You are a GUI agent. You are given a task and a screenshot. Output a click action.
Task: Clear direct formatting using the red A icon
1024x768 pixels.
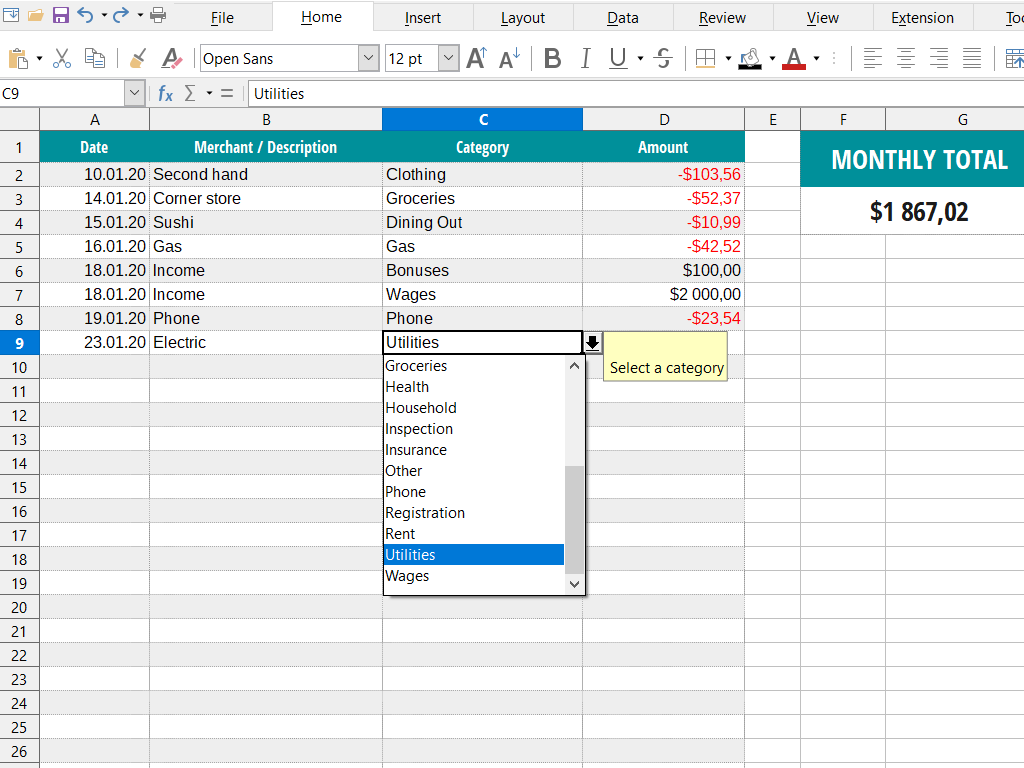pos(171,58)
